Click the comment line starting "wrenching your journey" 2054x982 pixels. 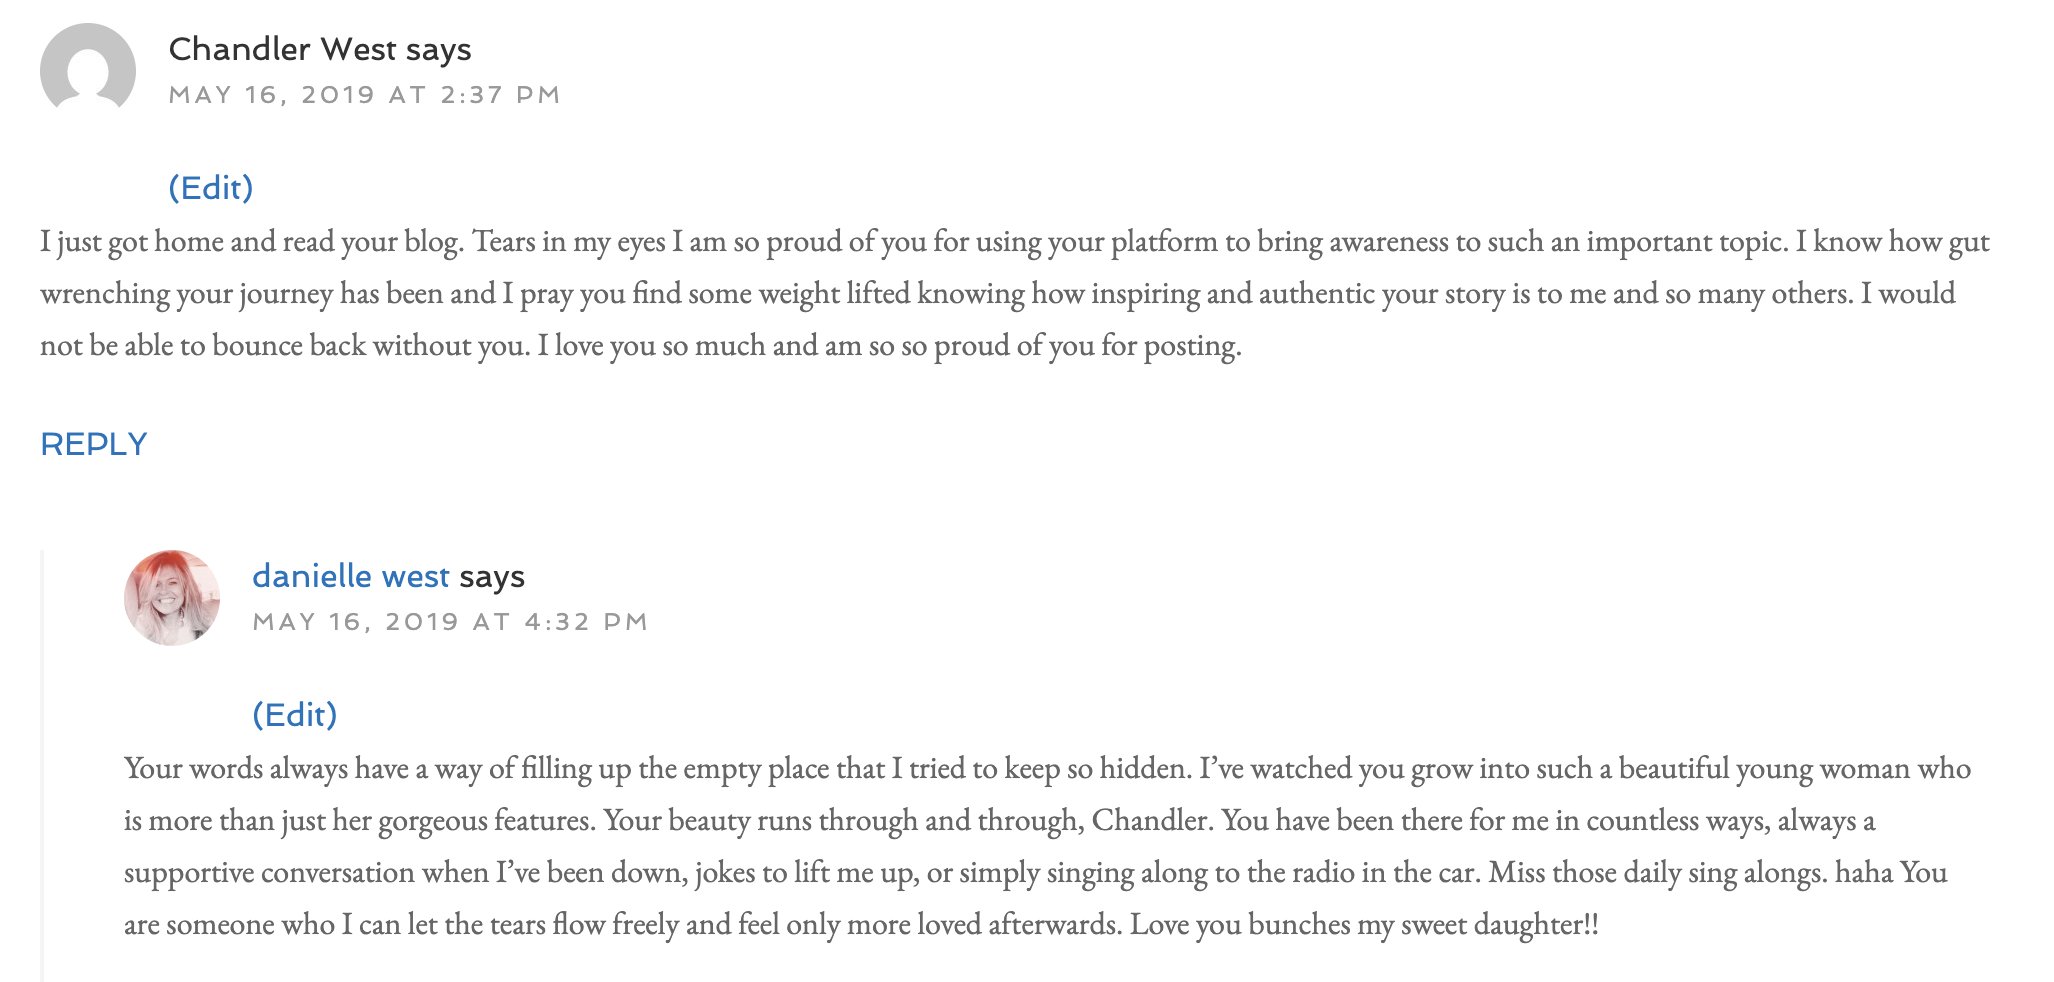997,294
